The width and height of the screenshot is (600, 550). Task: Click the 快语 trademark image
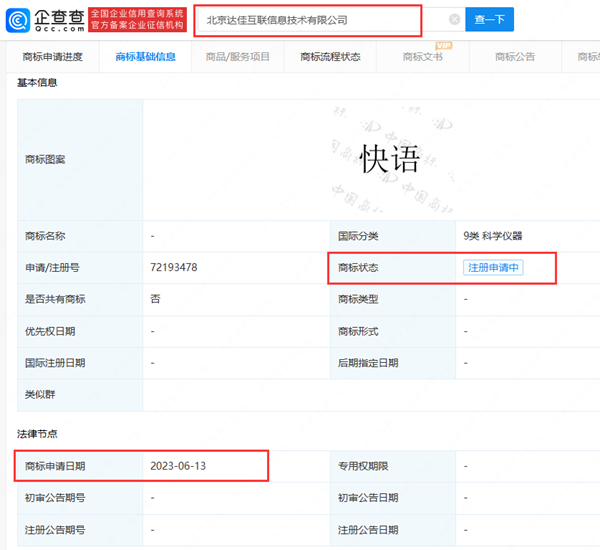coord(389,159)
